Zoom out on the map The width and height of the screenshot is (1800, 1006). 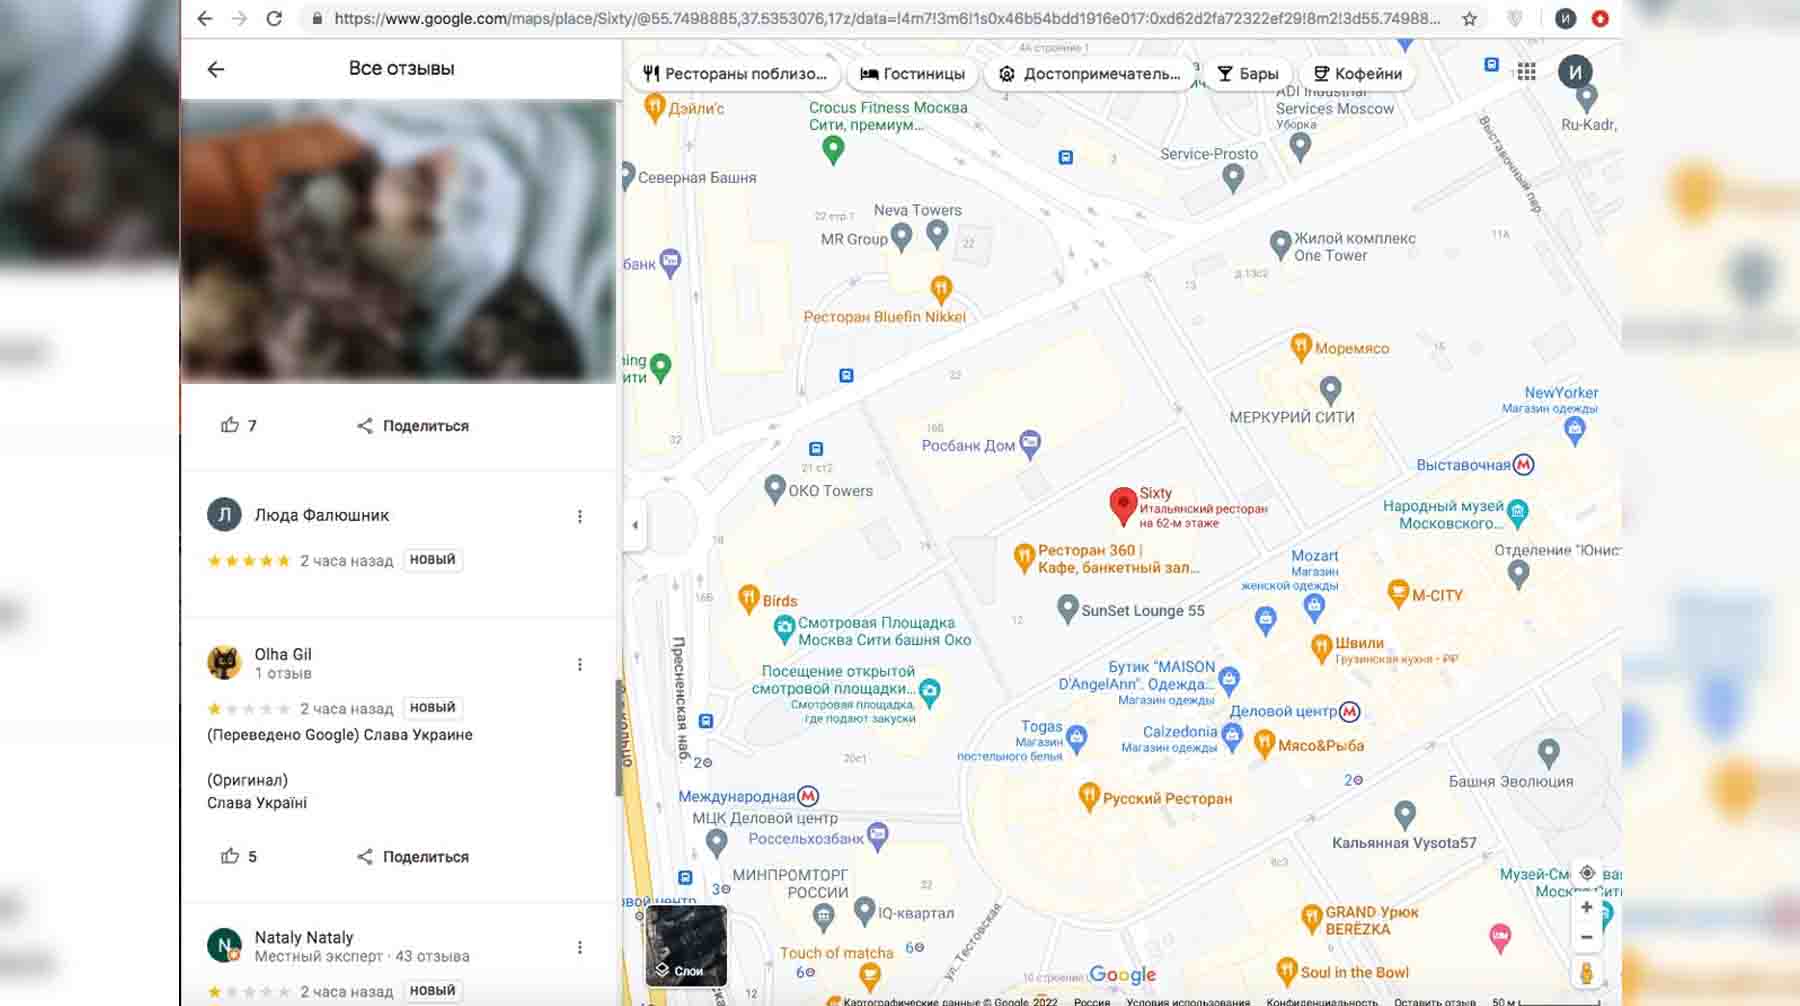(x=1586, y=937)
